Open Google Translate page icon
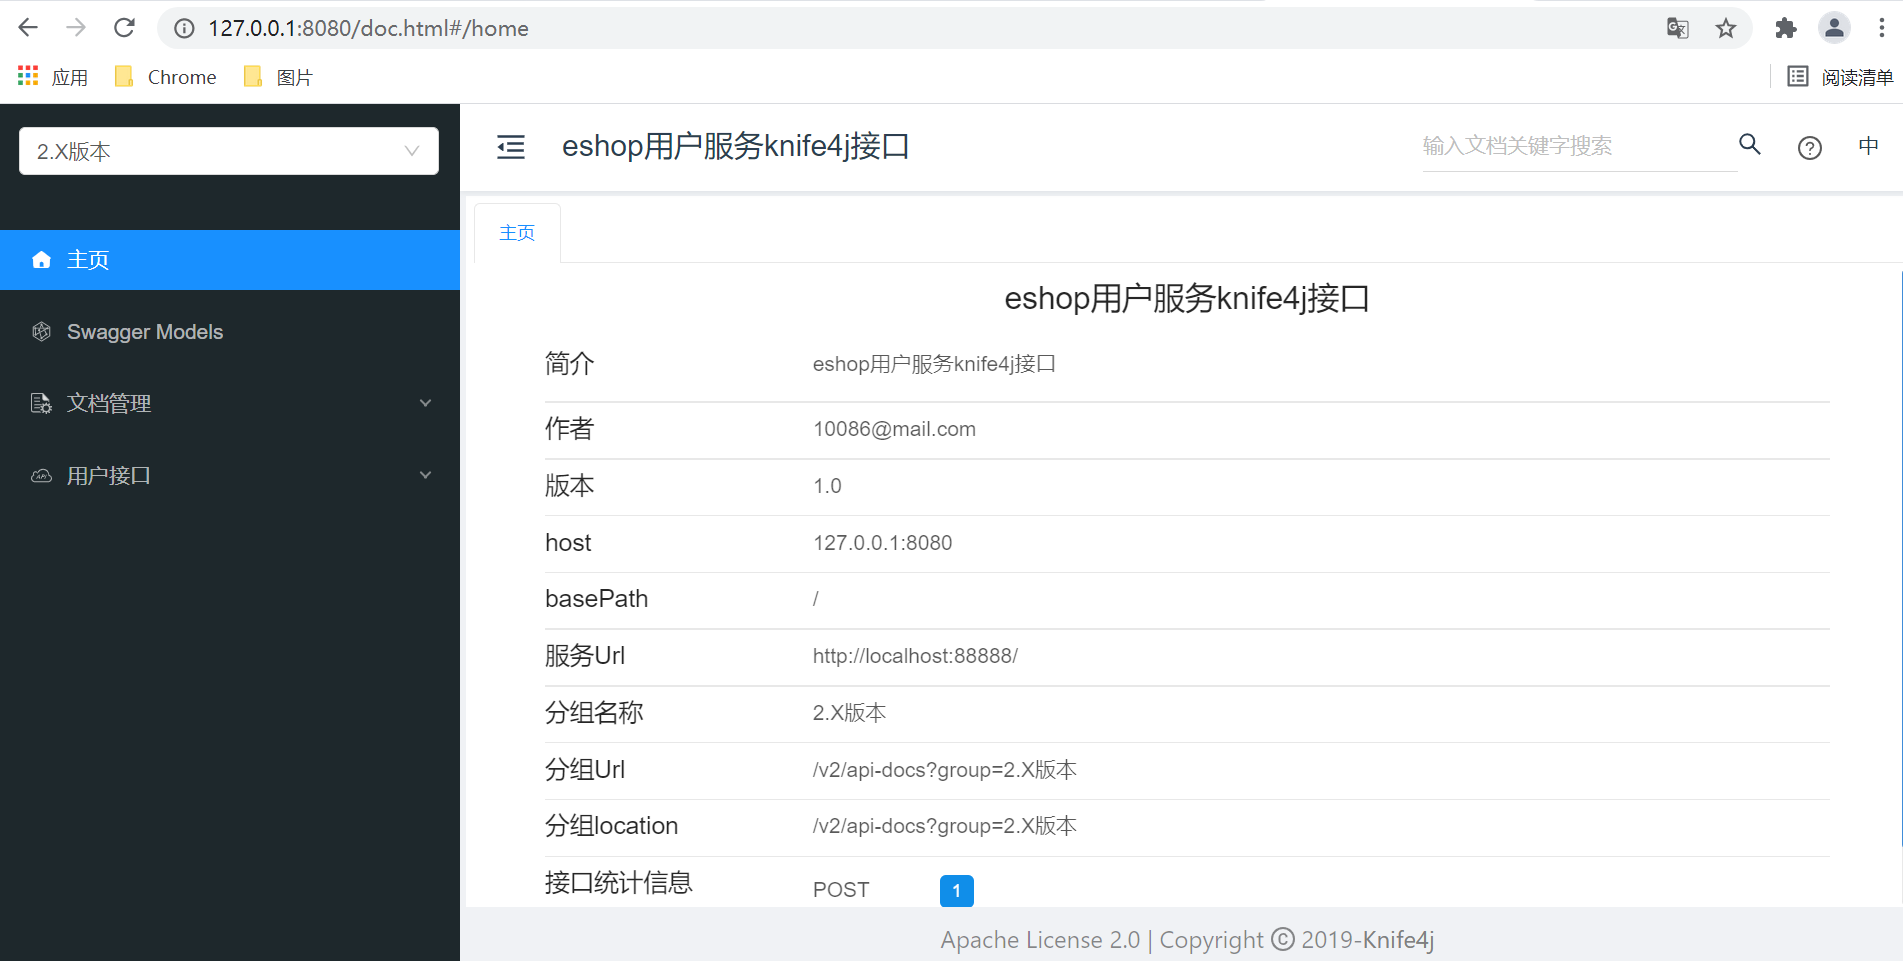Screen dimensions: 1903x961 click(x=1678, y=28)
